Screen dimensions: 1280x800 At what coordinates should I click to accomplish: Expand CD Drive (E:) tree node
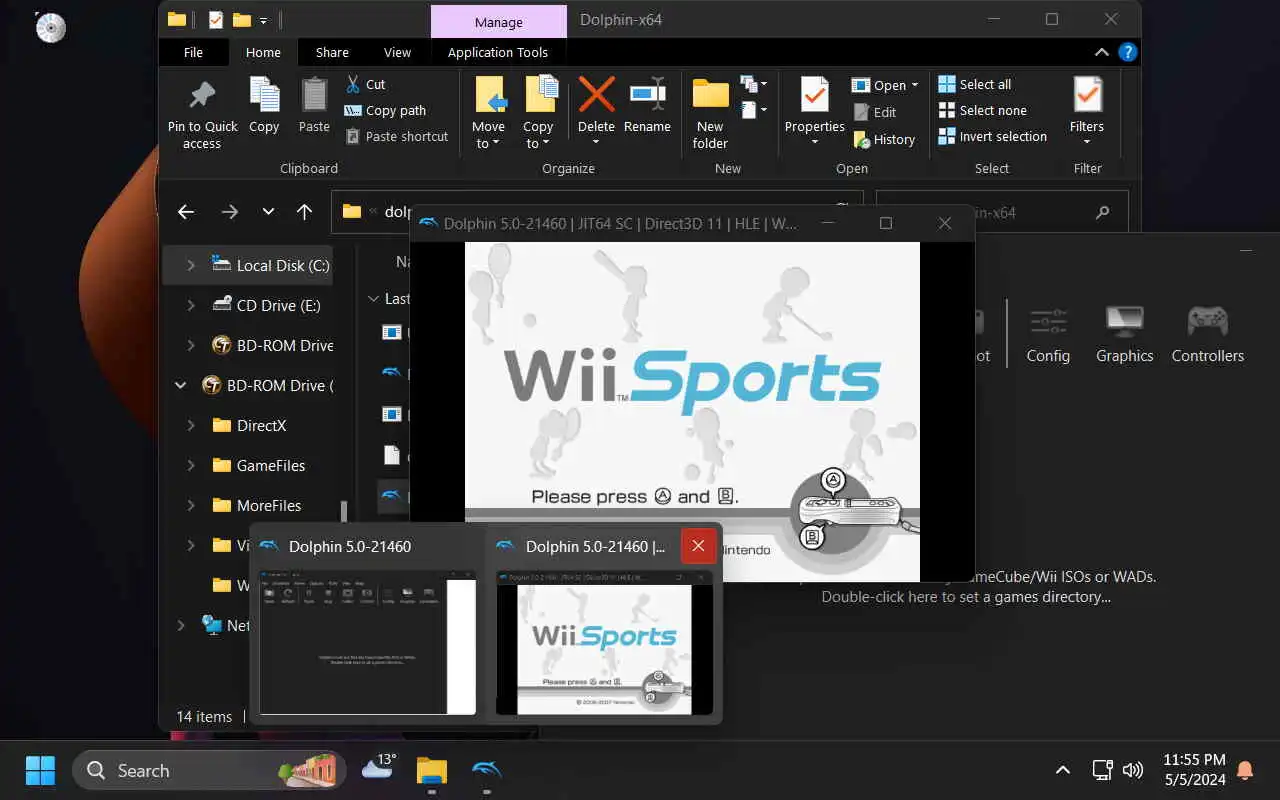click(191, 305)
